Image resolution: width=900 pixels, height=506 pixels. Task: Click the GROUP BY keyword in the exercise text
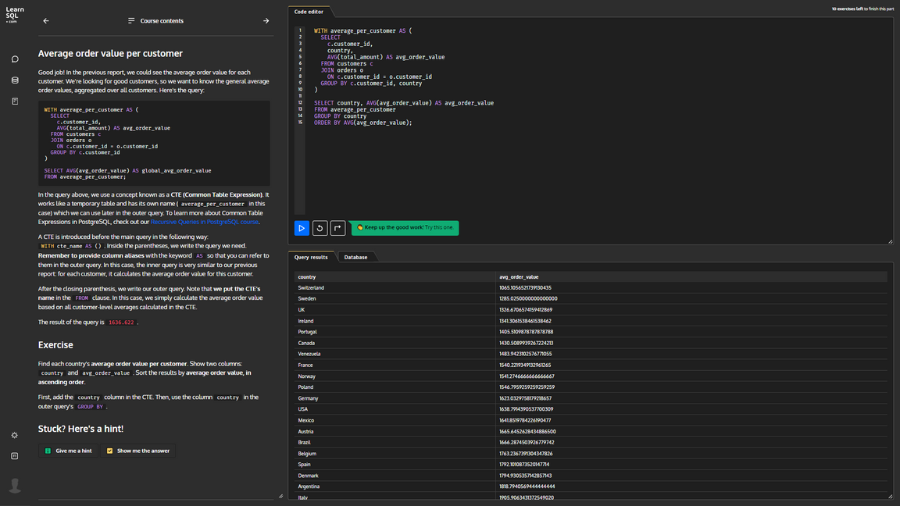90,407
